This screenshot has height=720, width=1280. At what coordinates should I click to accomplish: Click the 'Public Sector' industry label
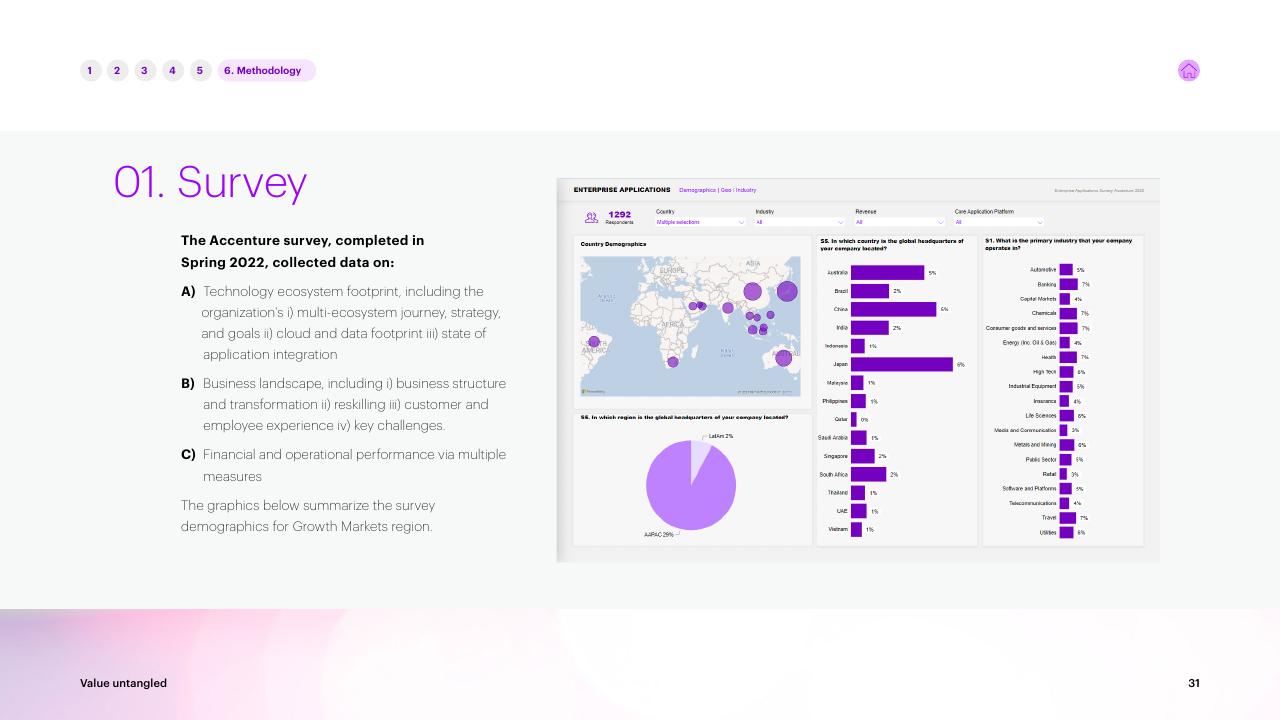[x=1041, y=460]
